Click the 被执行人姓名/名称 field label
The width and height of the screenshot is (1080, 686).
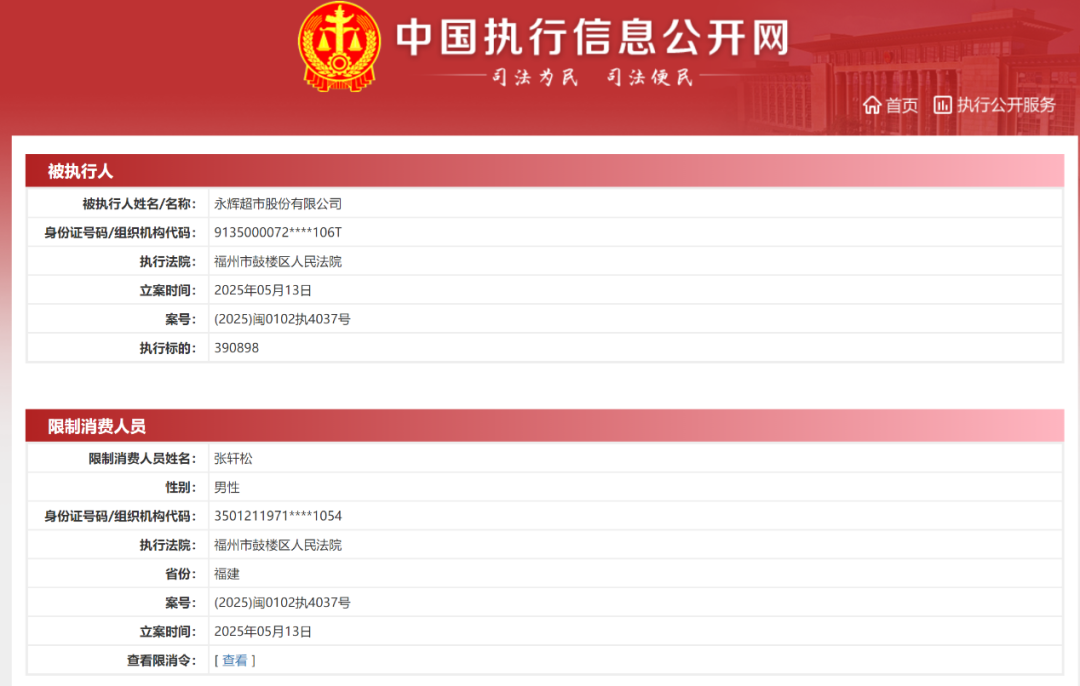click(139, 204)
